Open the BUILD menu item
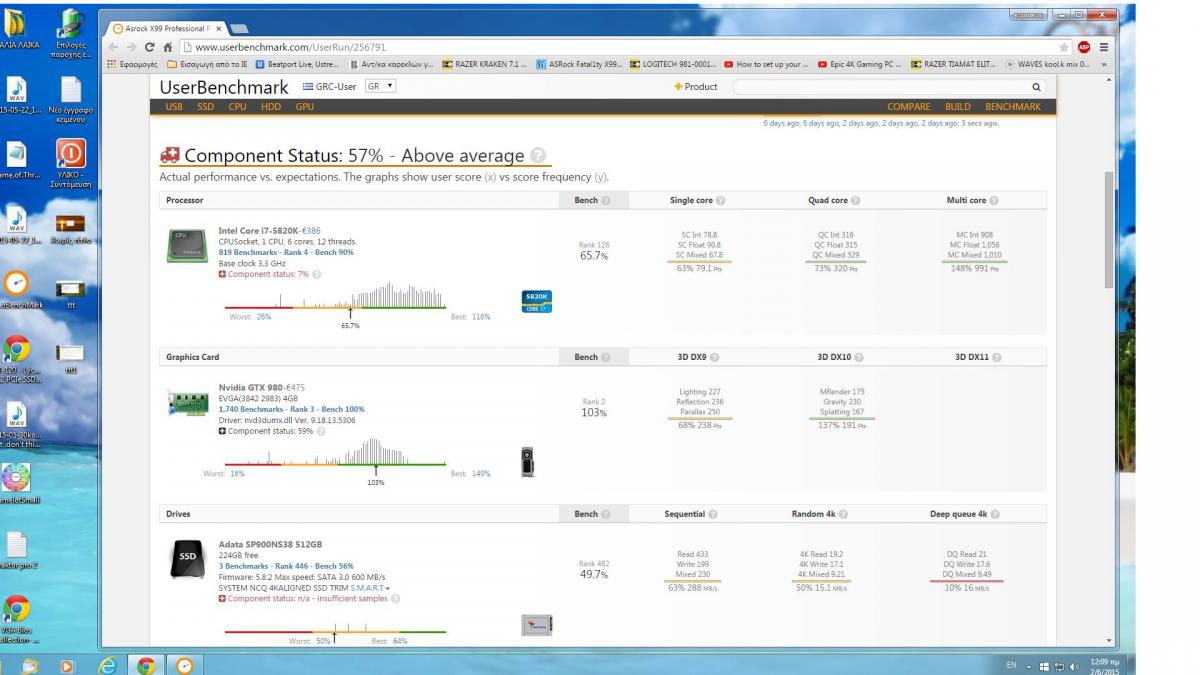This screenshot has height=675, width=1200. pos(958,107)
